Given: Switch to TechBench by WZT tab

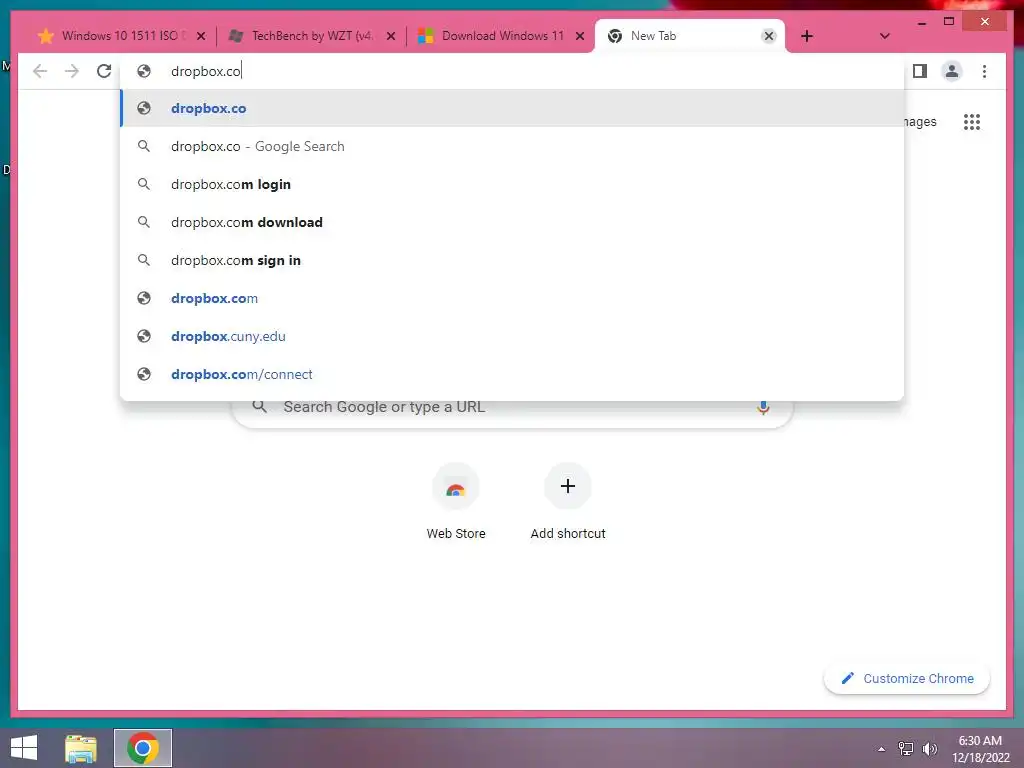Looking at the screenshot, I should [x=311, y=36].
